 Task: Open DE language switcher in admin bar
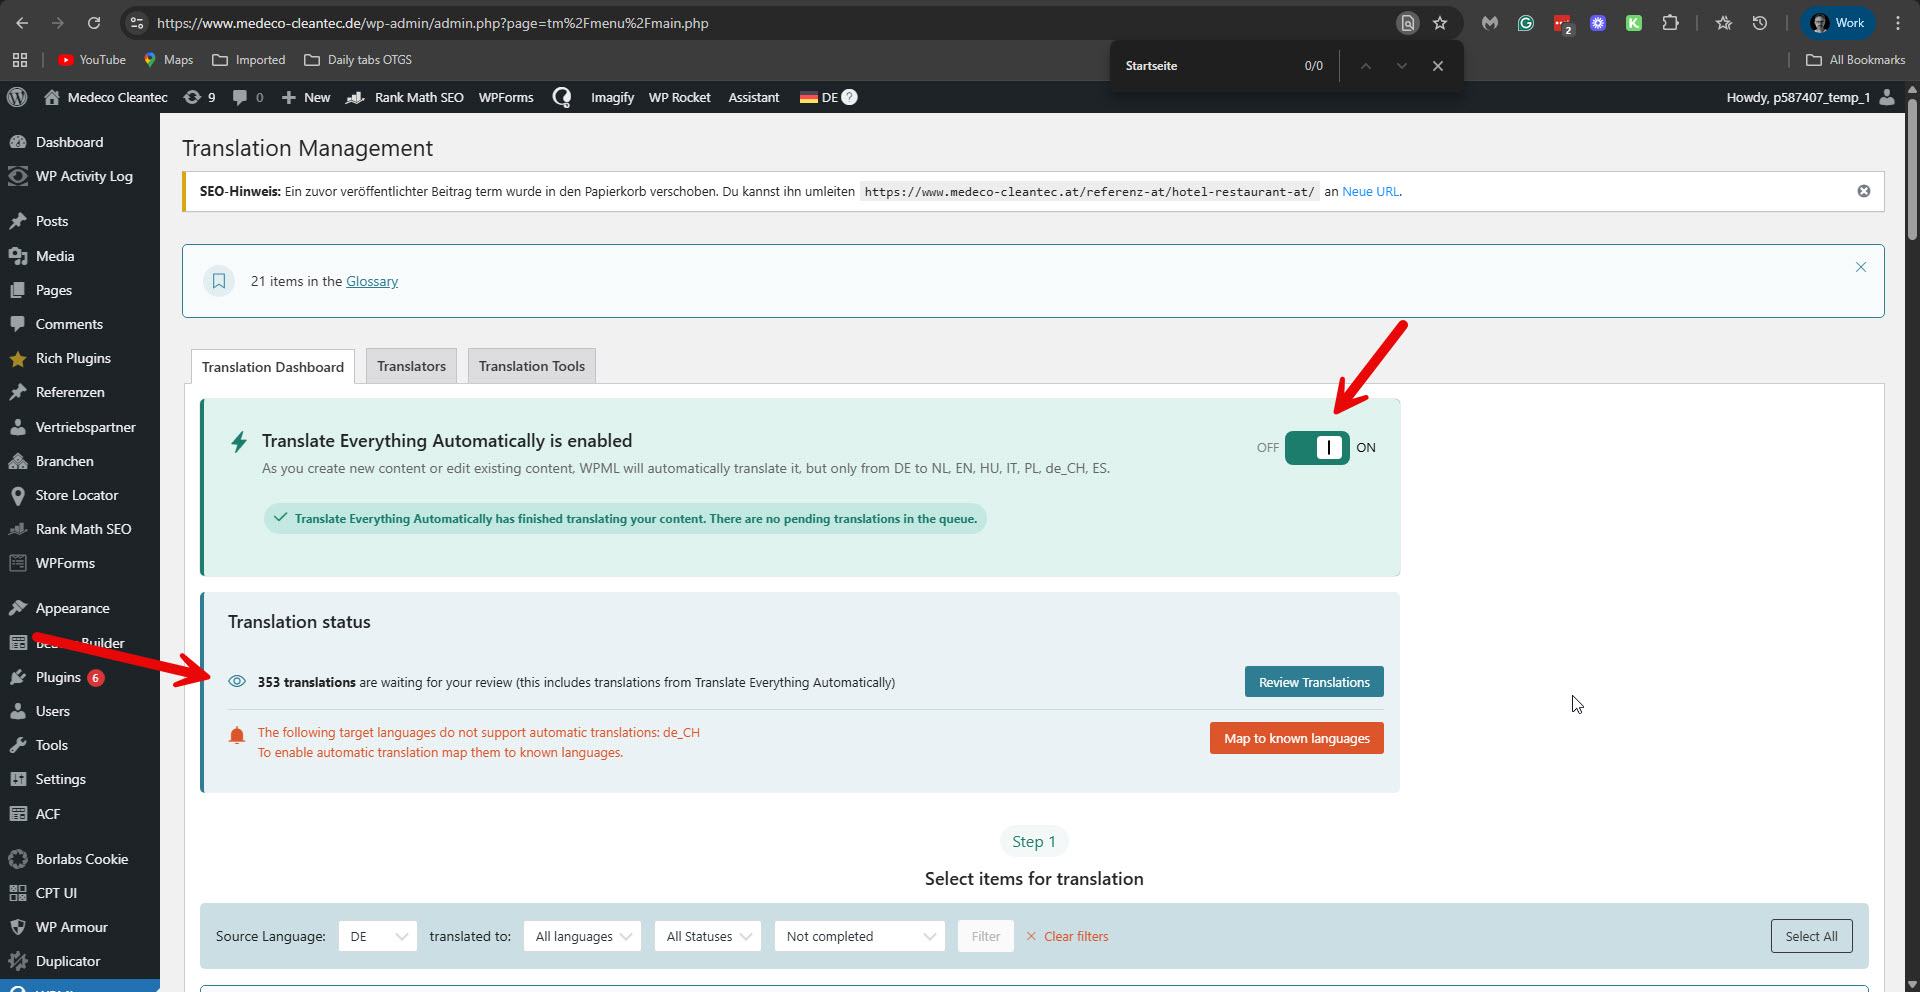click(819, 97)
